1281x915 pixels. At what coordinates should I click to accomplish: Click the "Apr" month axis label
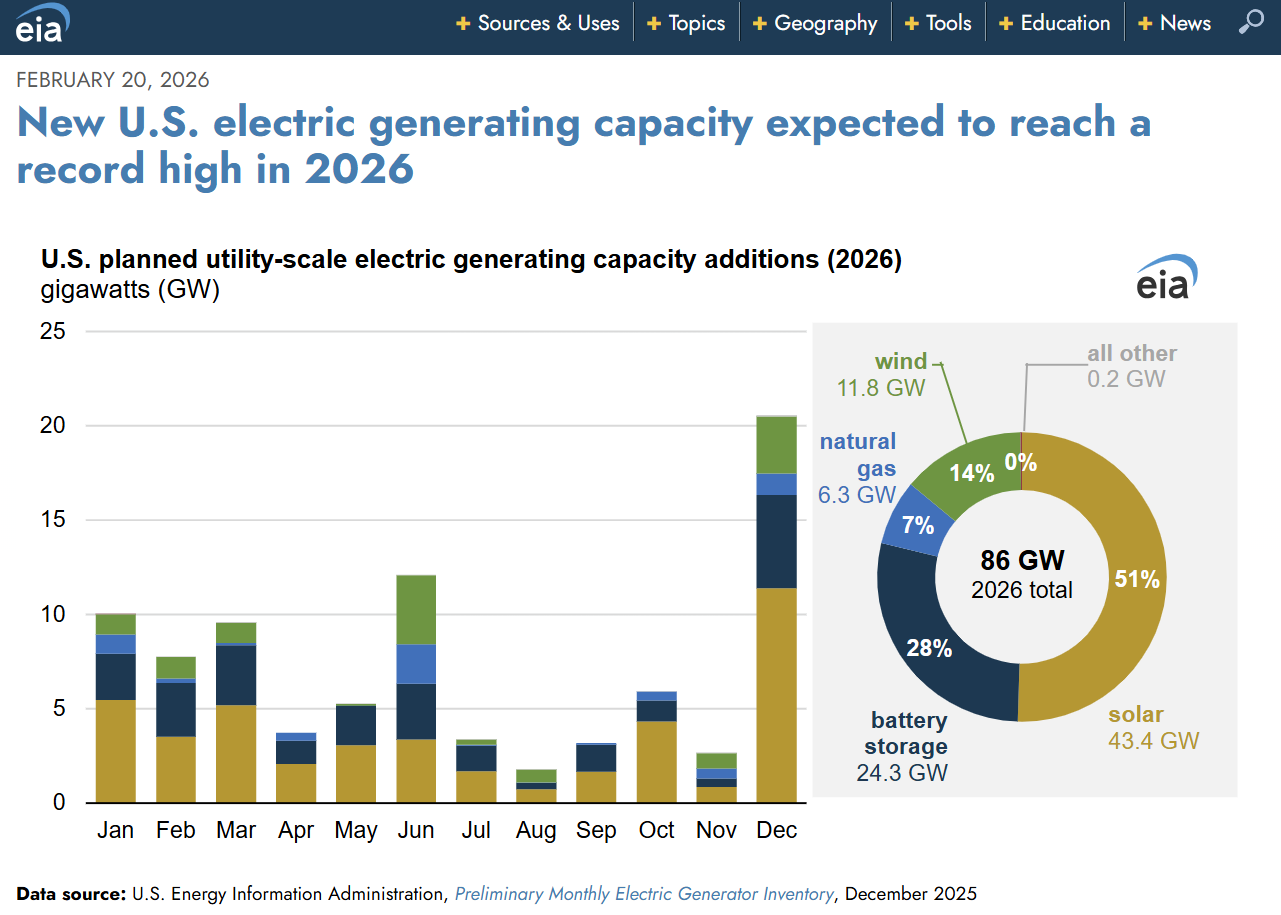point(296,831)
